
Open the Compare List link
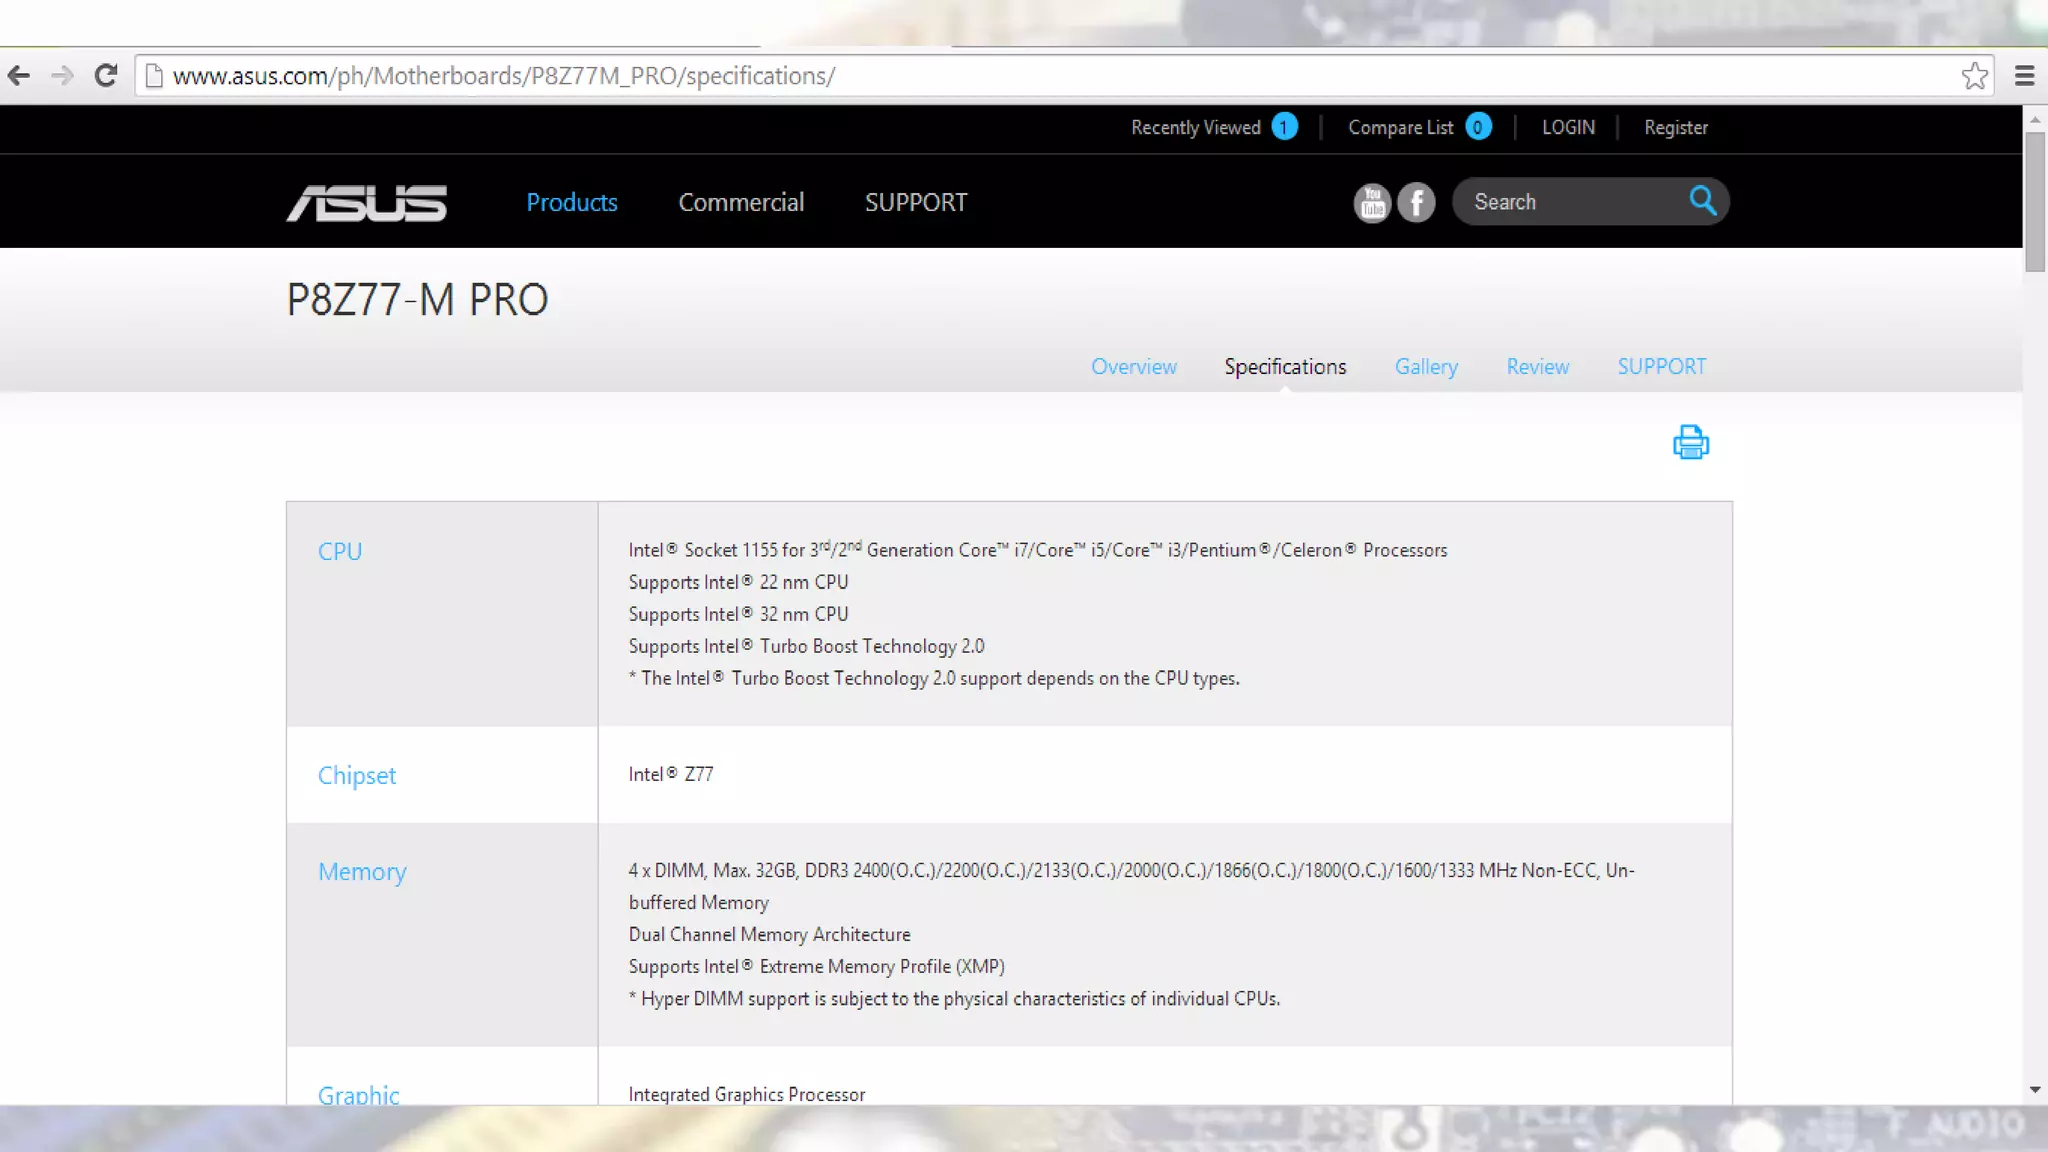pyautogui.click(x=1400, y=127)
